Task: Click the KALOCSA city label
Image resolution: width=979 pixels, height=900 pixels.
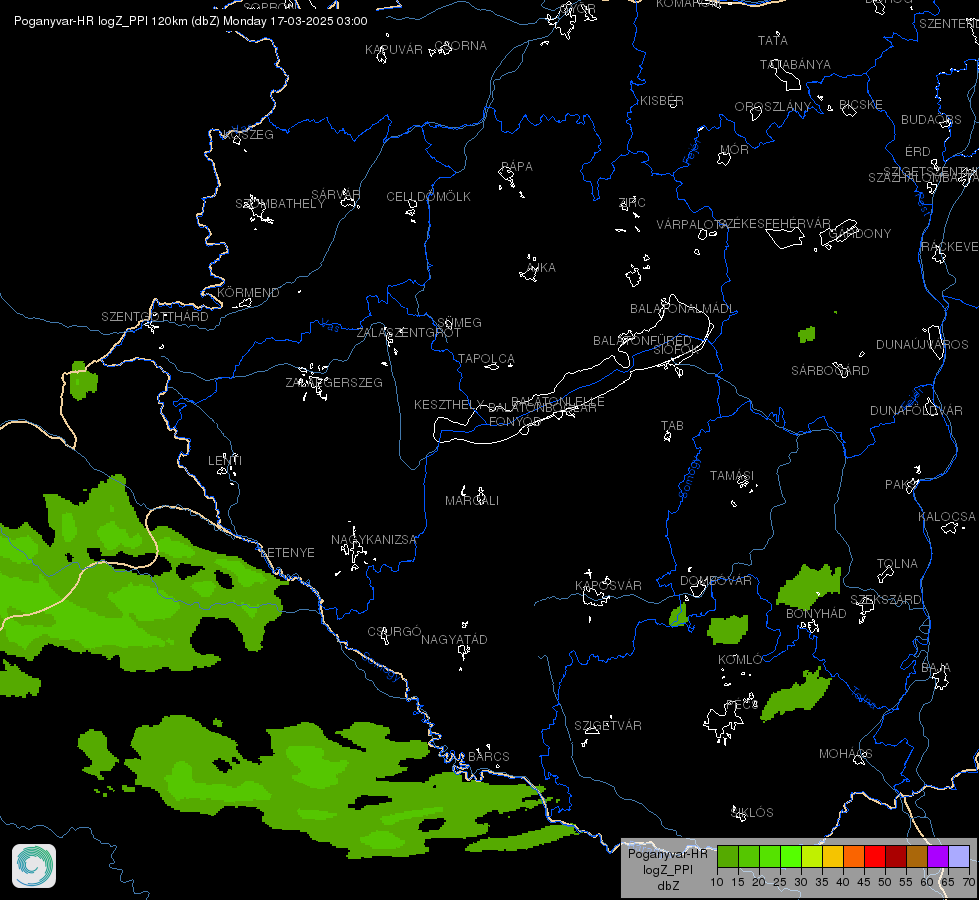Action: (947, 517)
